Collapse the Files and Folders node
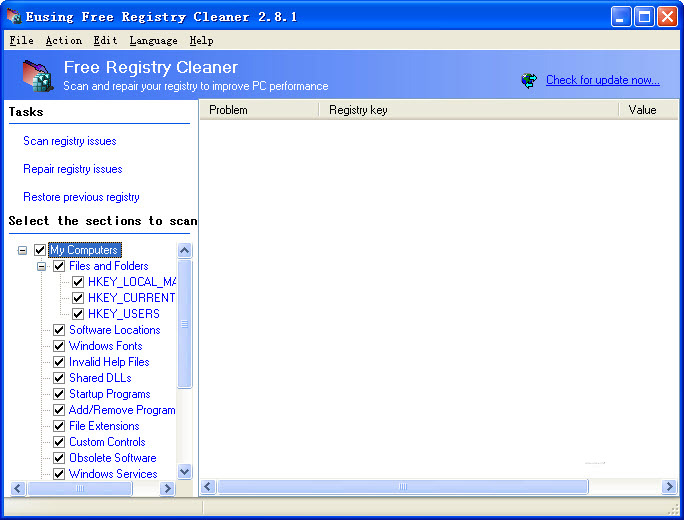Image resolution: width=684 pixels, height=520 pixels. coord(41,266)
